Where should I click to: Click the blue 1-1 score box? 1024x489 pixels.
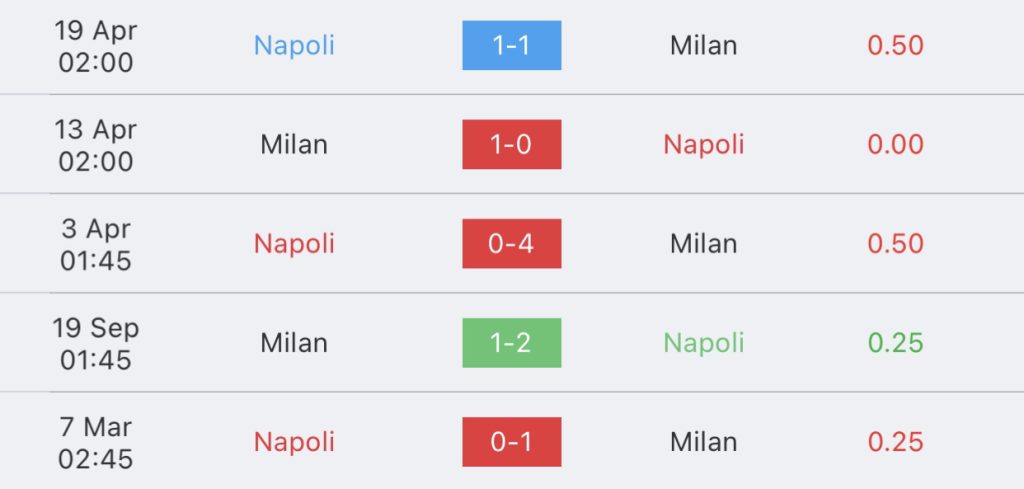click(x=511, y=46)
